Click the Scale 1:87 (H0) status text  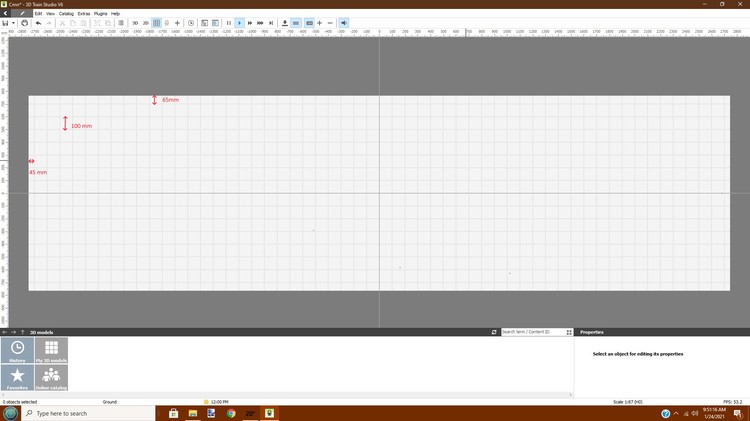pos(628,402)
